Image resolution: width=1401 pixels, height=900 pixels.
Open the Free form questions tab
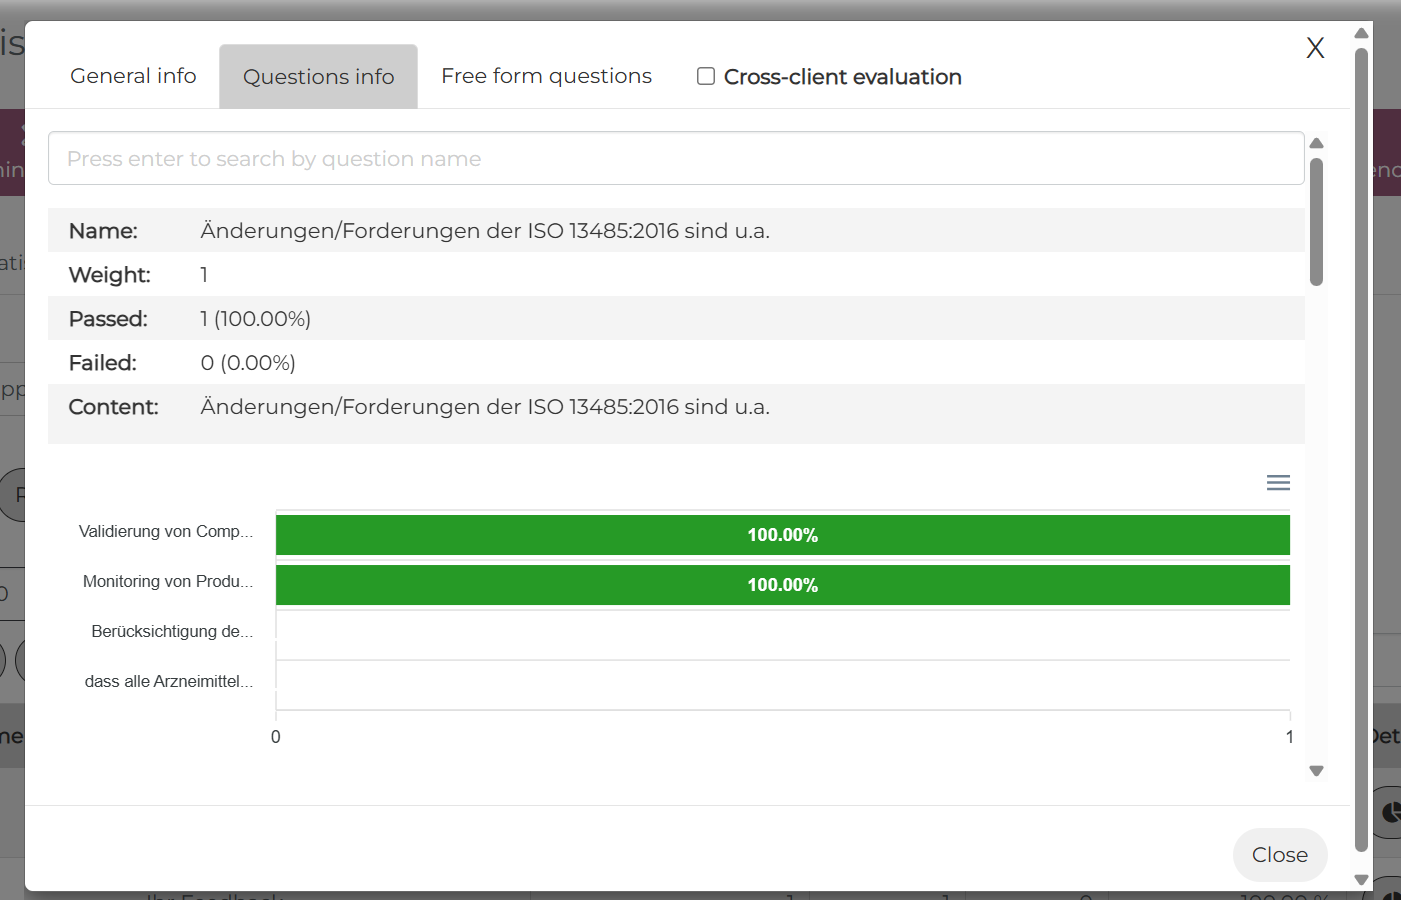[546, 76]
